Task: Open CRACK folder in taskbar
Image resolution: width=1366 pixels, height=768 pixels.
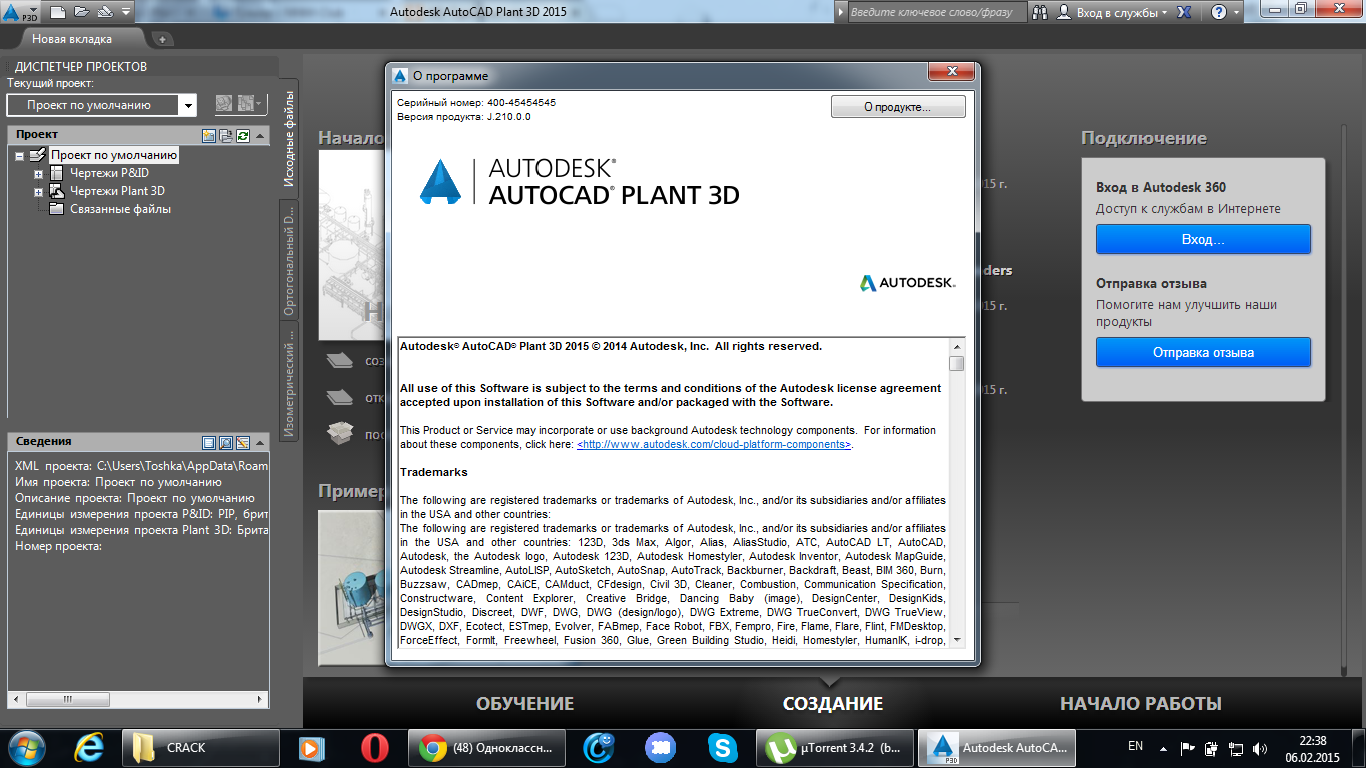Action: point(200,747)
